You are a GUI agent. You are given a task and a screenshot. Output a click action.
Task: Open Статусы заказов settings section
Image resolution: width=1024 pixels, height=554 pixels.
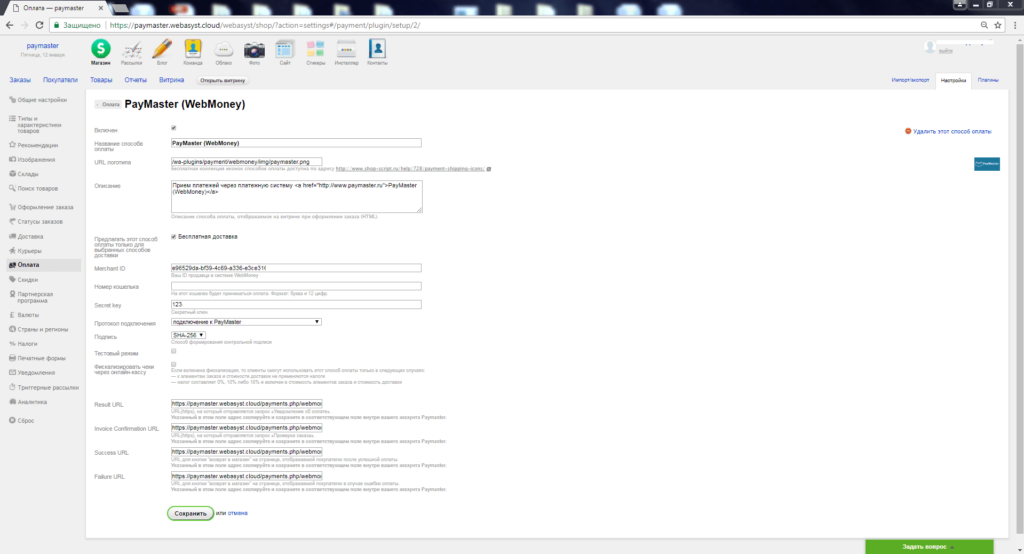[x=40, y=221]
